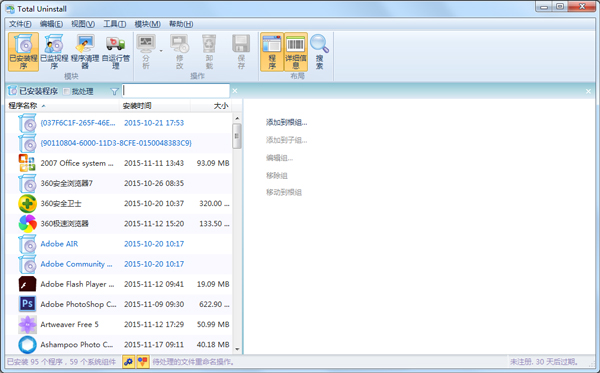Focus the program filter search box

(176, 91)
